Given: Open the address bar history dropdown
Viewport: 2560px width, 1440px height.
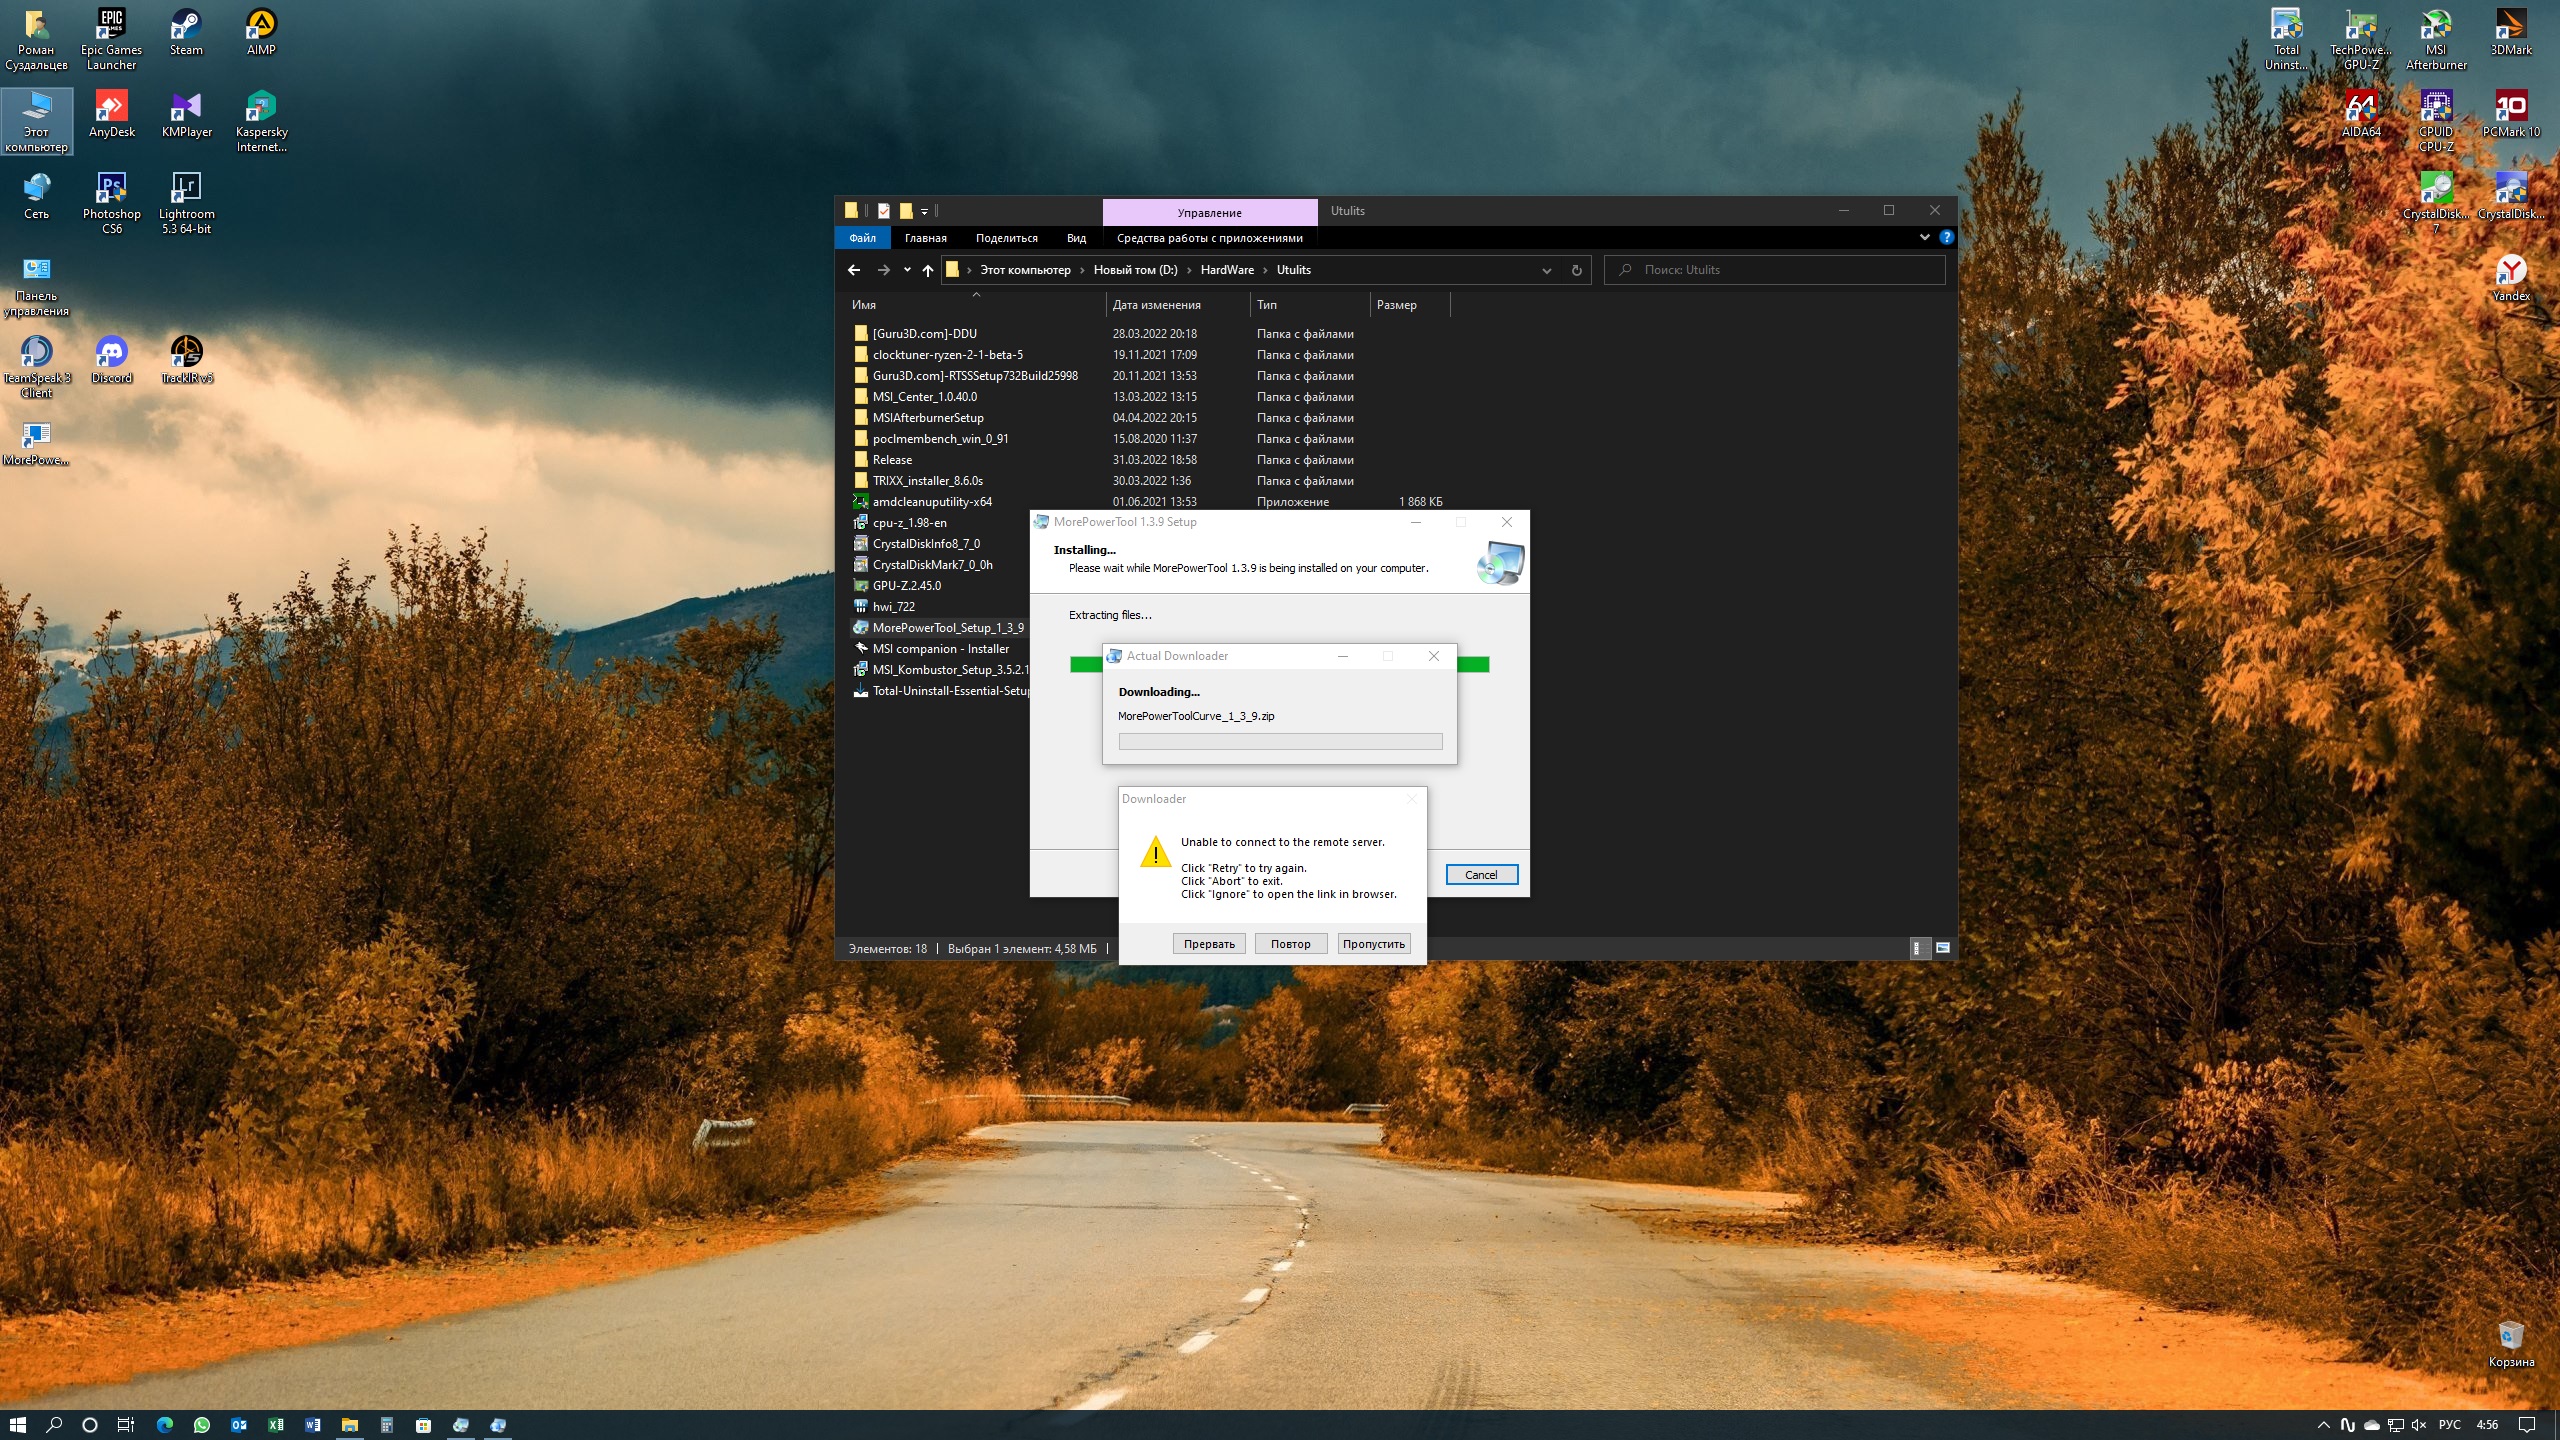Looking at the screenshot, I should click(x=1546, y=270).
